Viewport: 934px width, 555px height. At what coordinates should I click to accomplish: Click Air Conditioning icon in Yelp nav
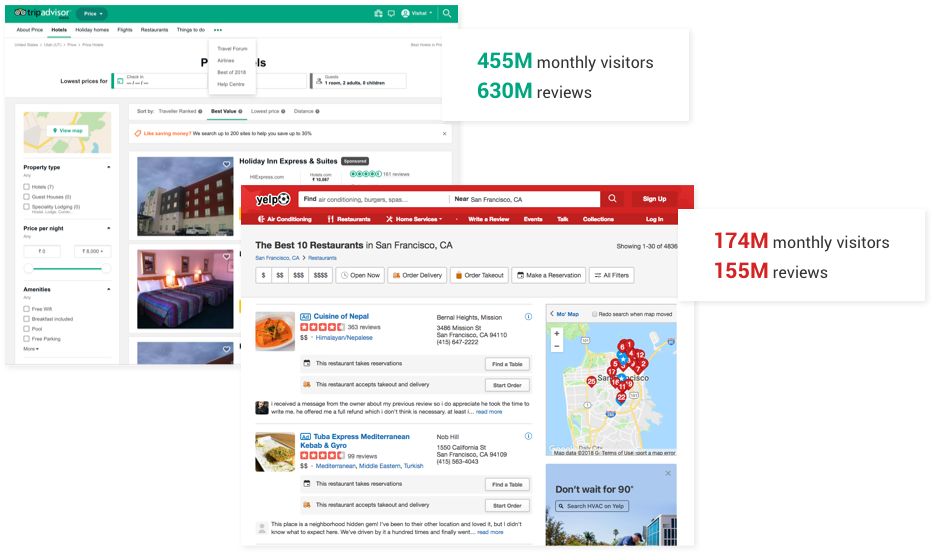pos(261,219)
